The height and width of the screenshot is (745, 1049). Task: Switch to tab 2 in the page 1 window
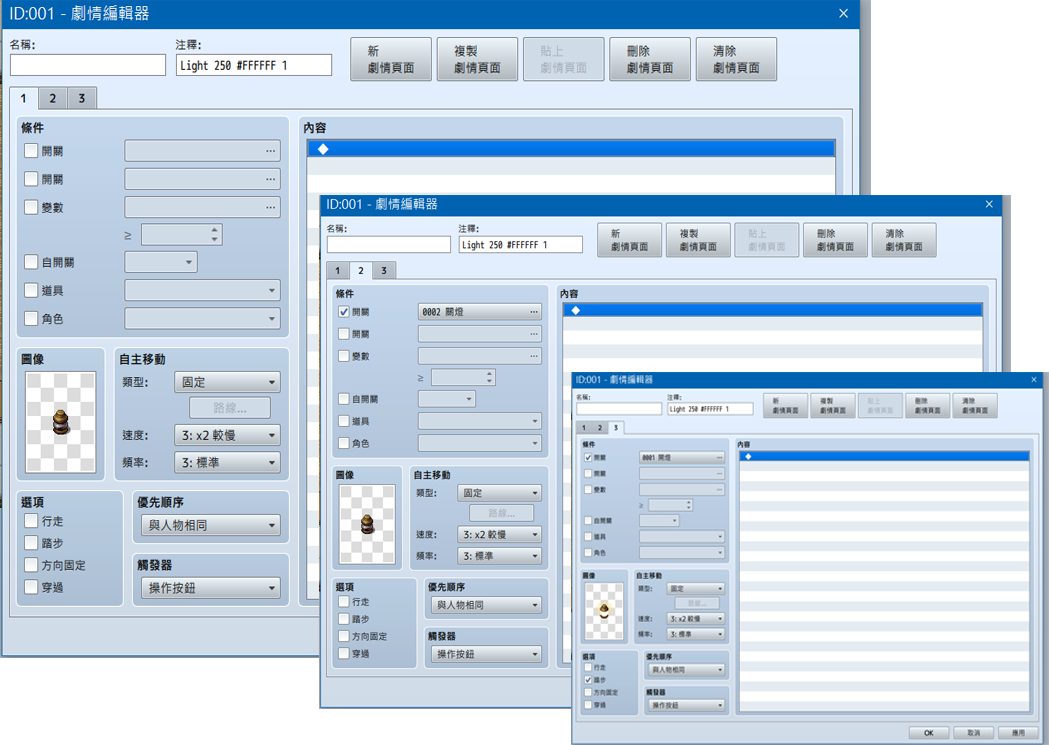pos(52,98)
